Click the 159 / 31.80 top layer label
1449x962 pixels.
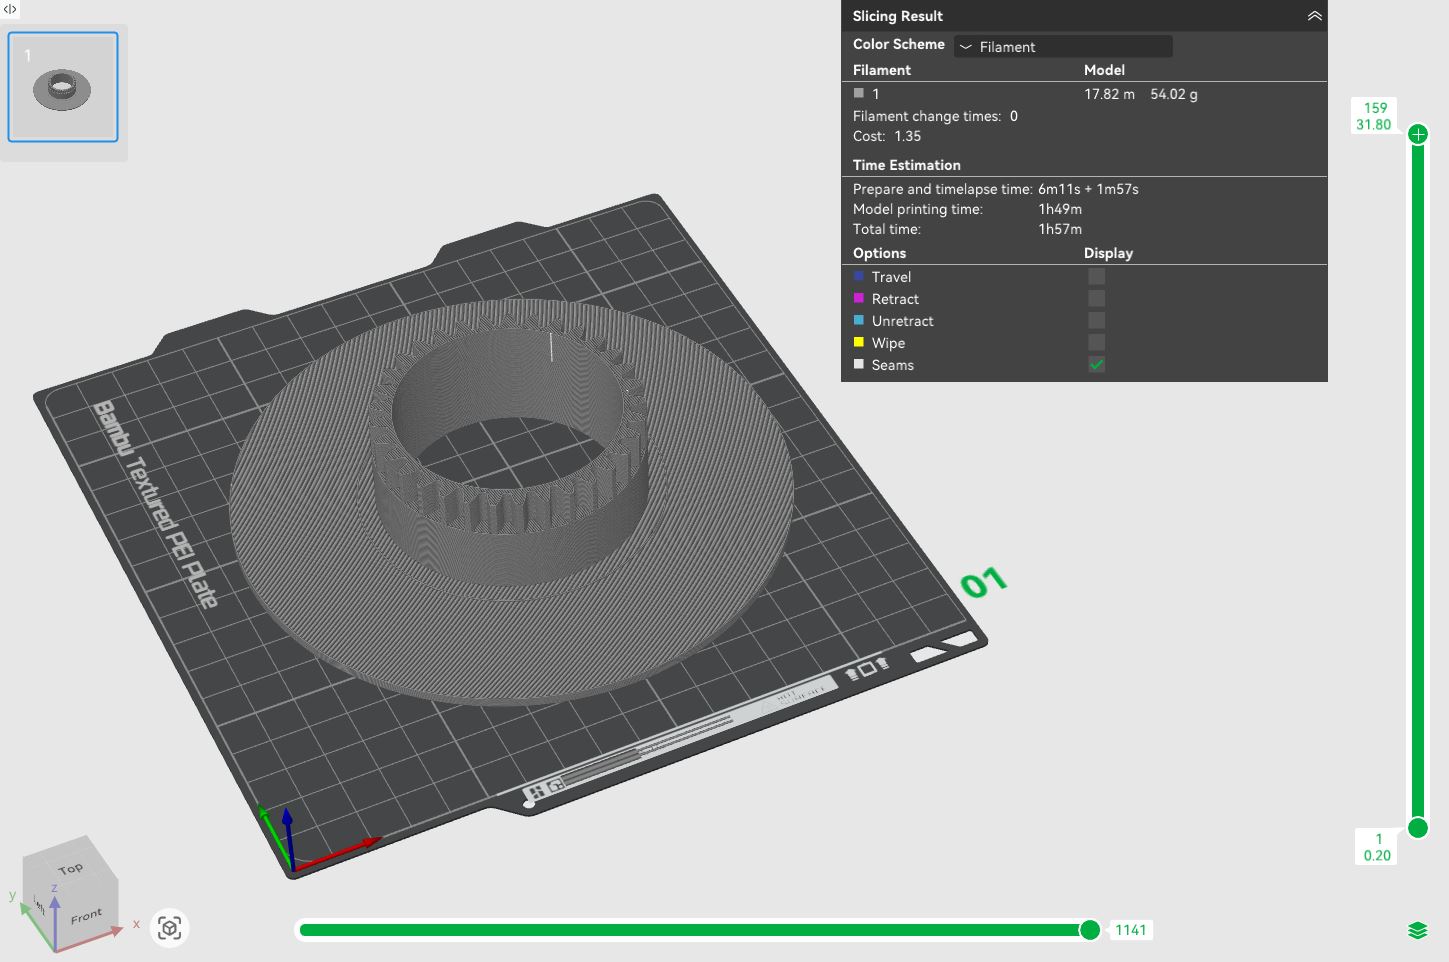click(1374, 116)
